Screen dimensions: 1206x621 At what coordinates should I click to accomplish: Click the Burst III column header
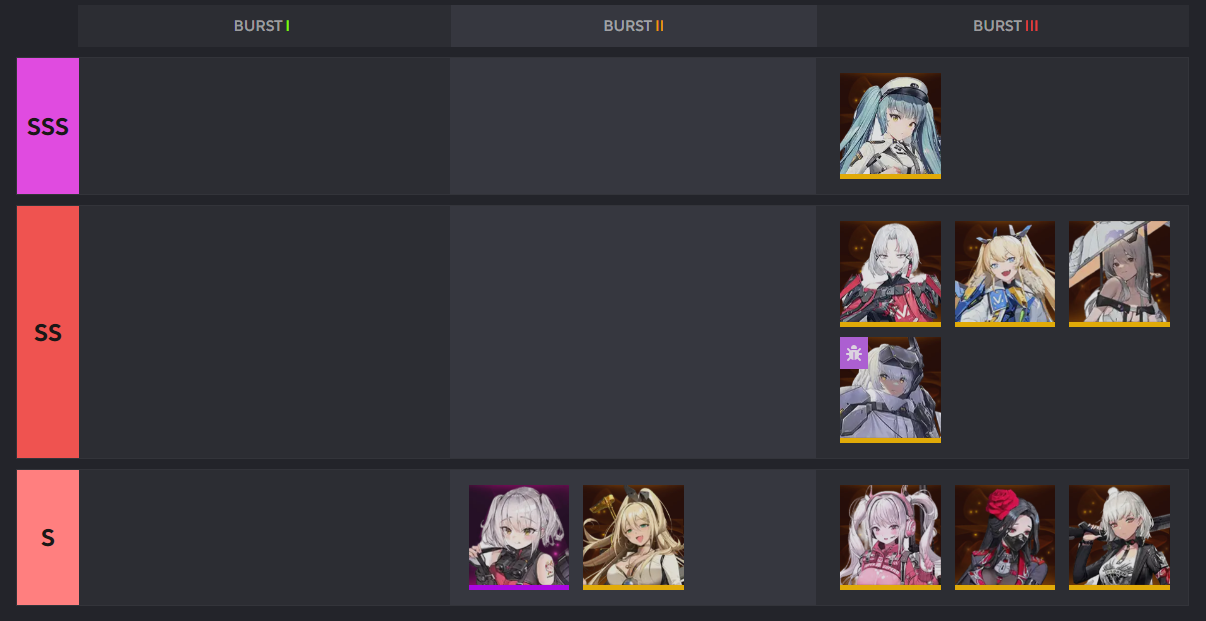coord(1003,26)
